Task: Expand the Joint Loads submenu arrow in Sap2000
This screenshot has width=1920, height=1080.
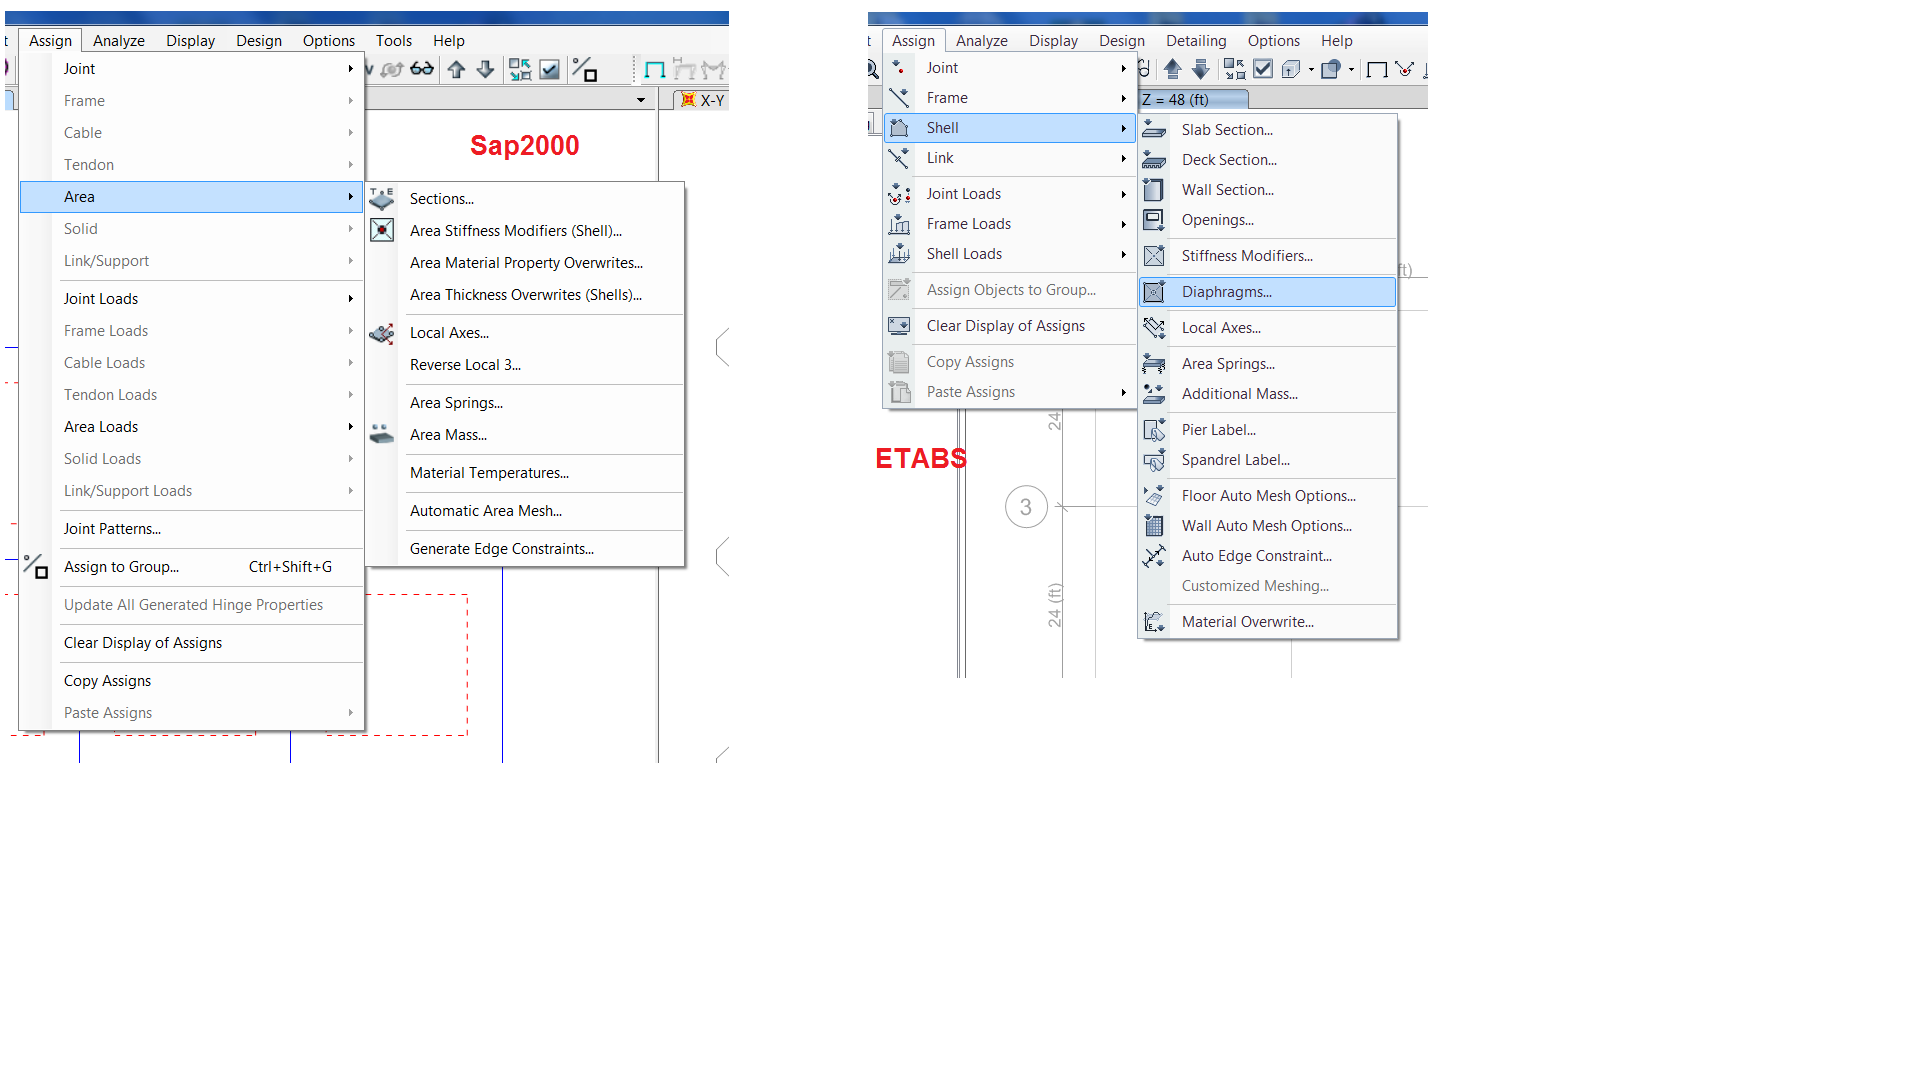Action: point(351,299)
